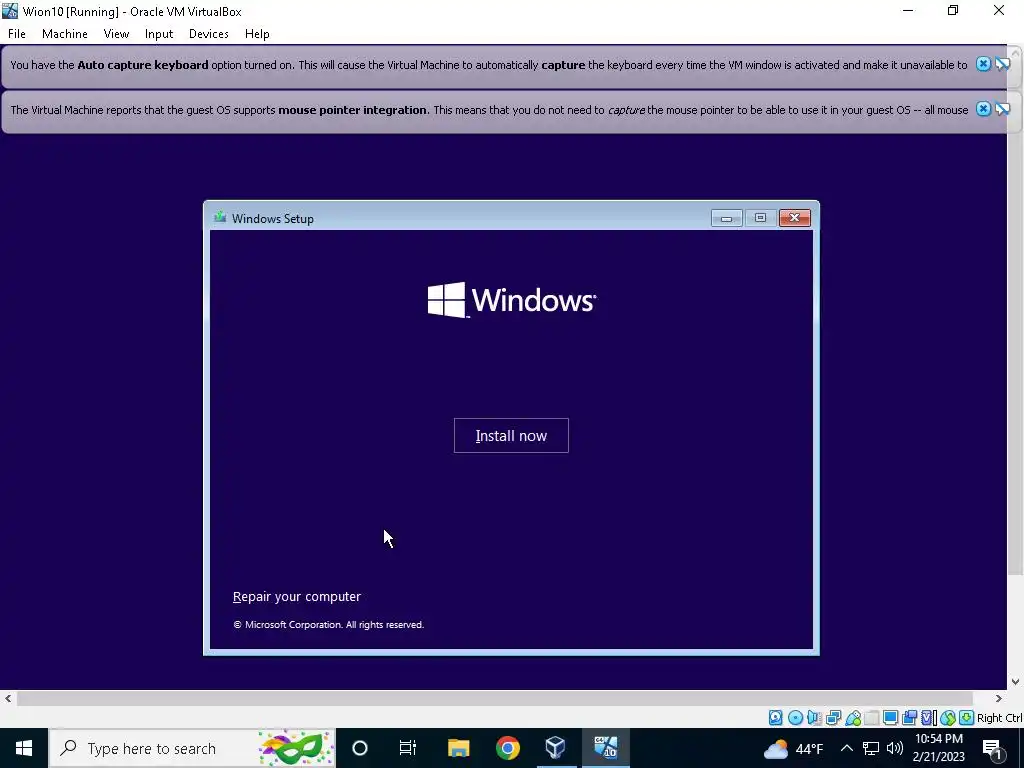Click the horizontal scrollbar right arrow

coord(998,699)
